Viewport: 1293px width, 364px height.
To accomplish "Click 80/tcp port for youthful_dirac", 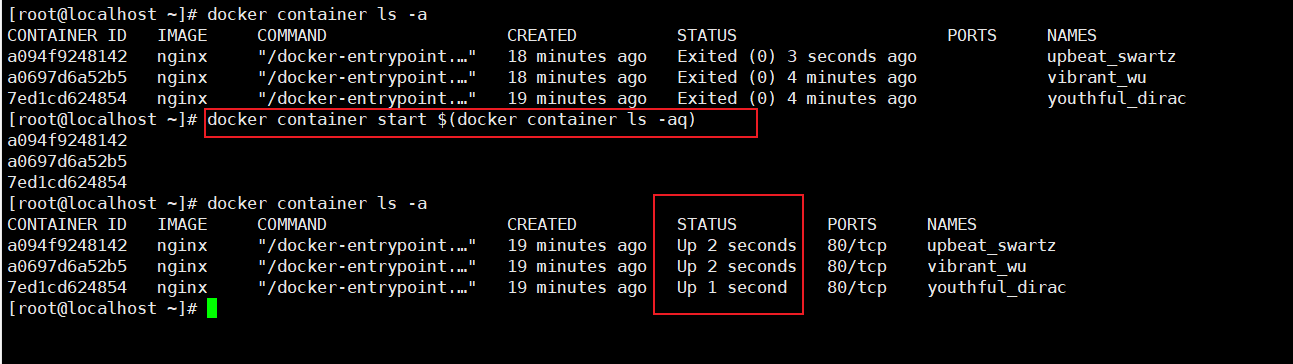I will point(857,288).
